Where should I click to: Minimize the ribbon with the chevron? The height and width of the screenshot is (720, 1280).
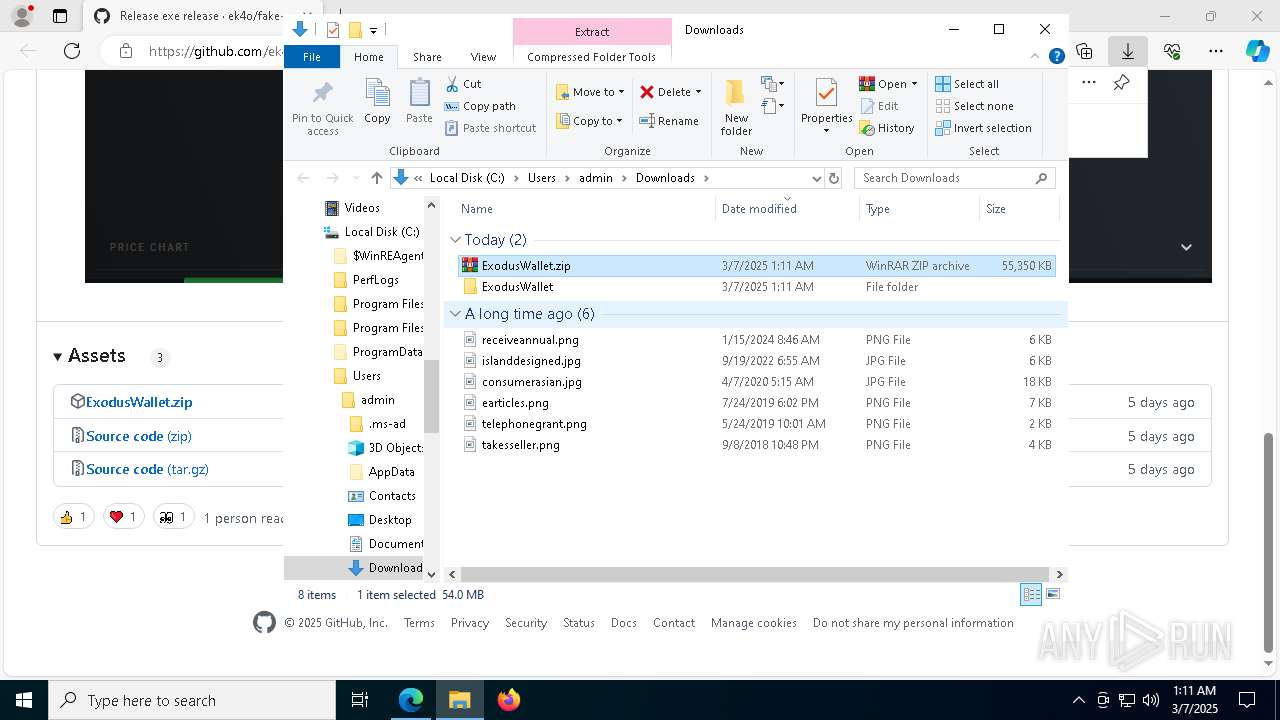1035,57
